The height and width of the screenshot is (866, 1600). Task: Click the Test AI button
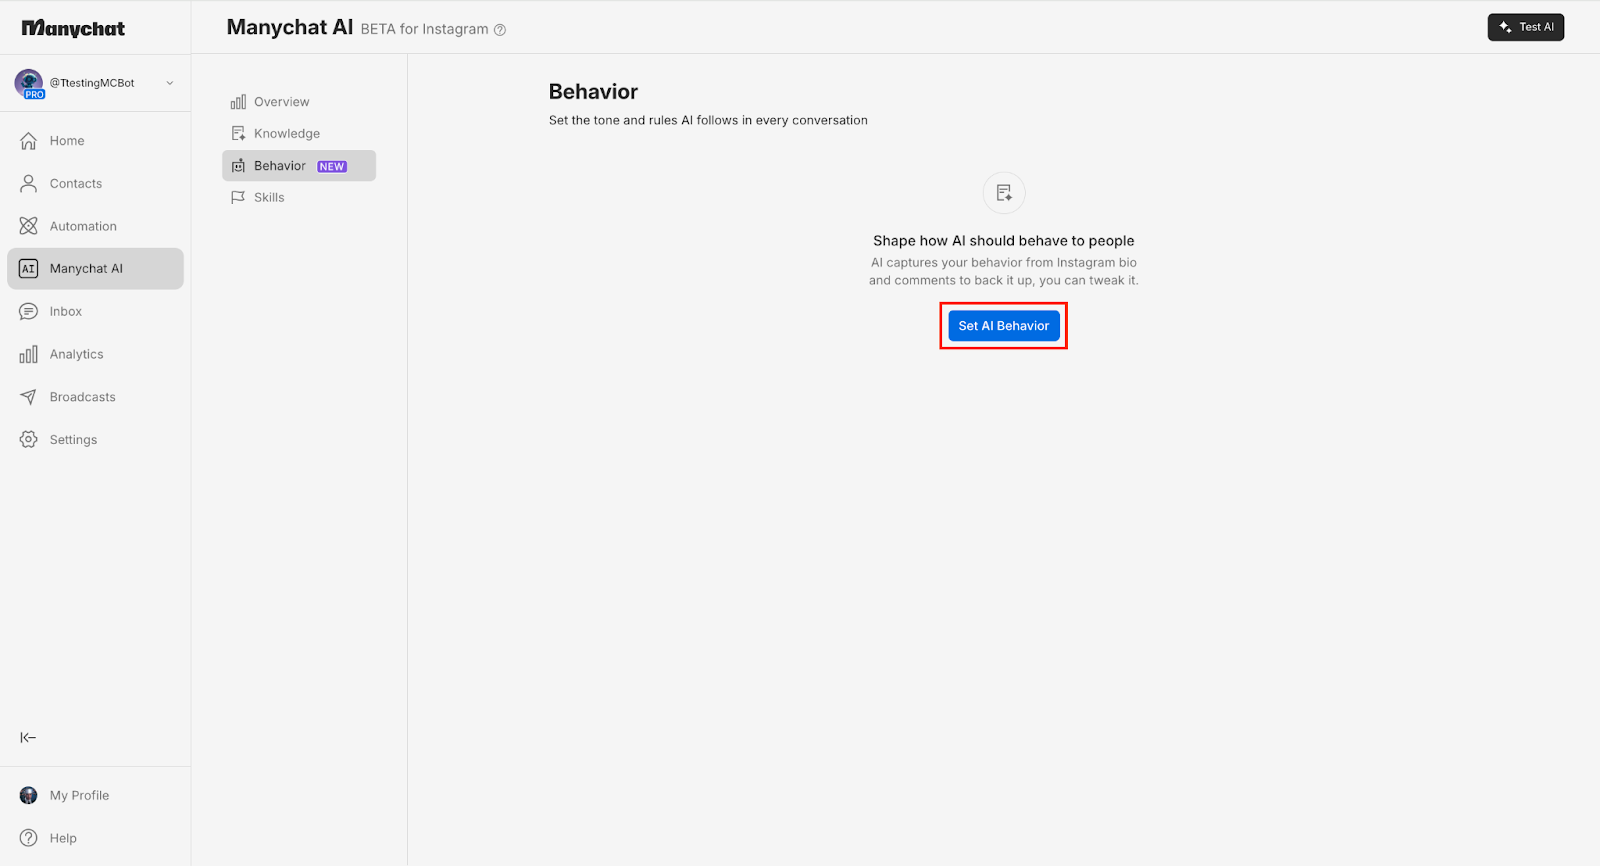(x=1525, y=27)
